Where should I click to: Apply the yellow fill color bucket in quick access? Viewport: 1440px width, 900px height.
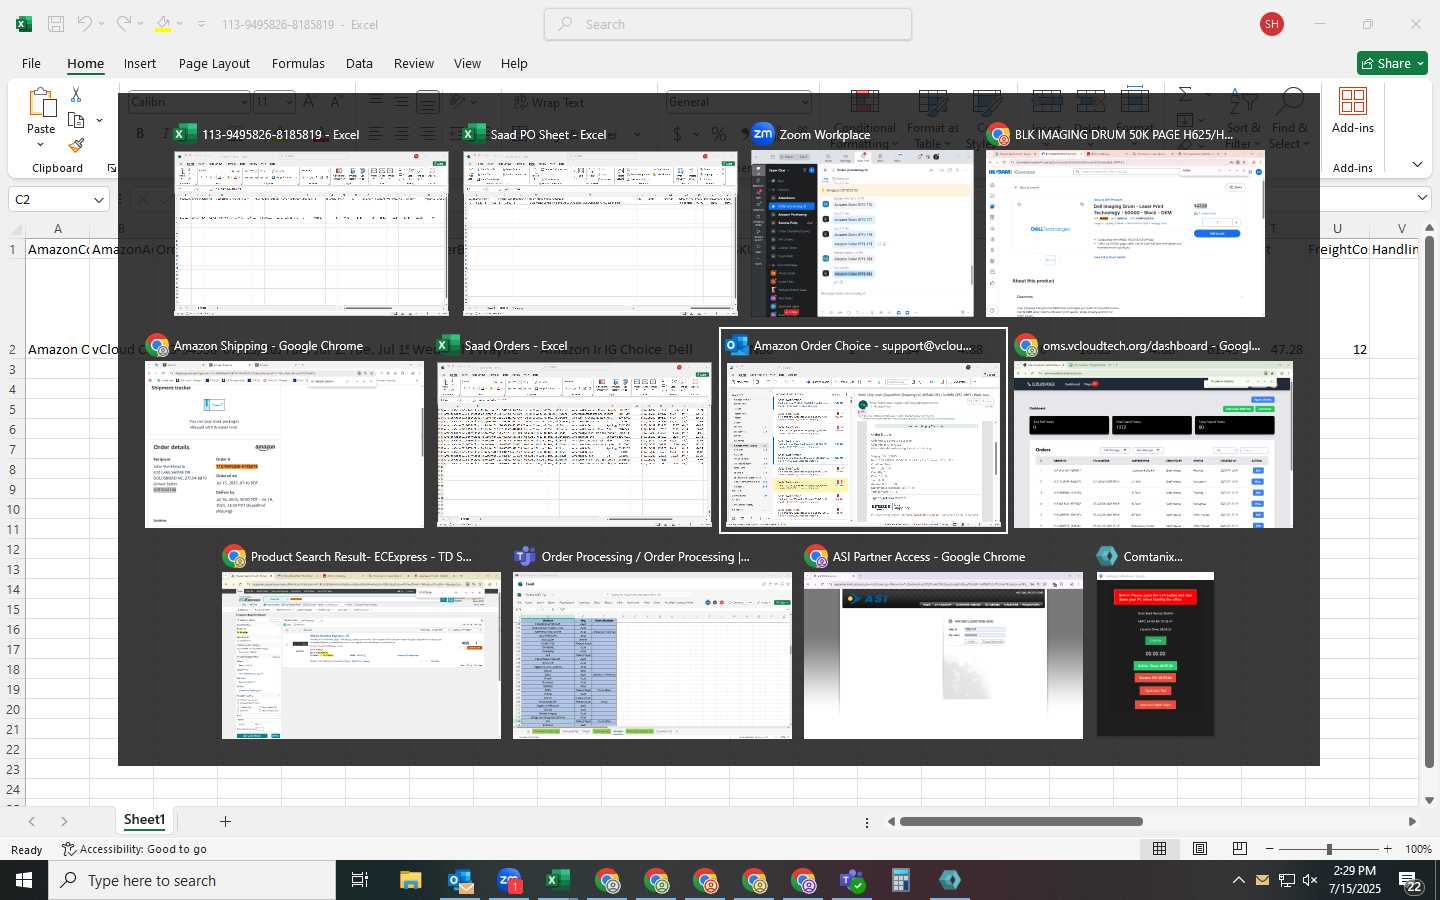click(163, 24)
